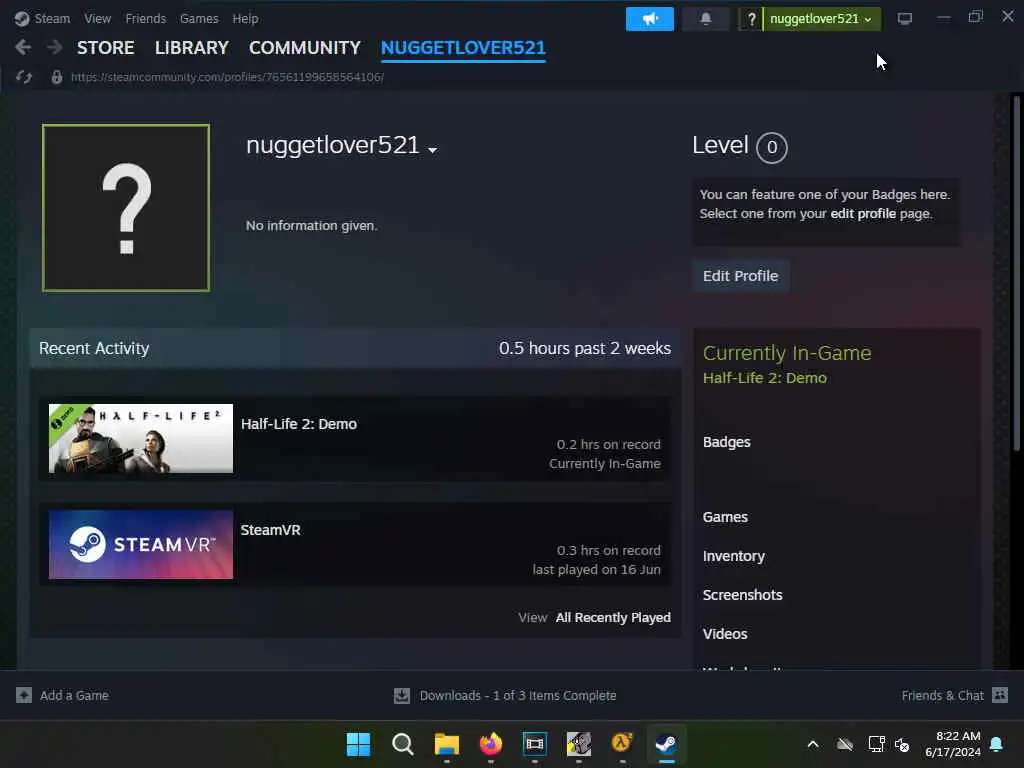Click the app icon left of the lambda icon
Screen dimensions: 1024x768
pos(579,744)
